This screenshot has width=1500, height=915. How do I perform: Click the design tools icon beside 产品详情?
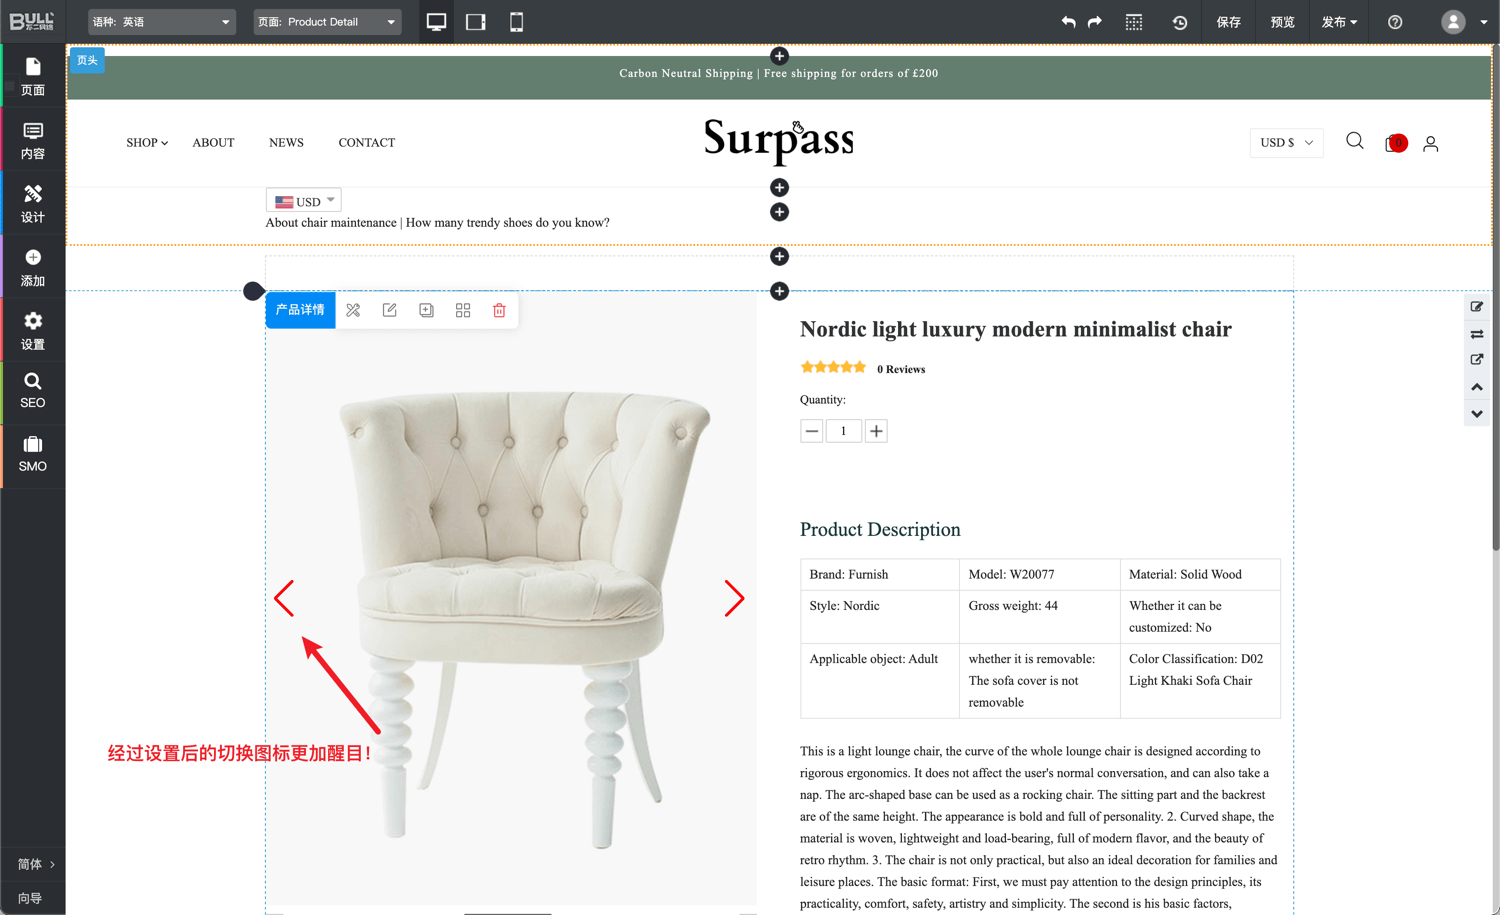353,311
